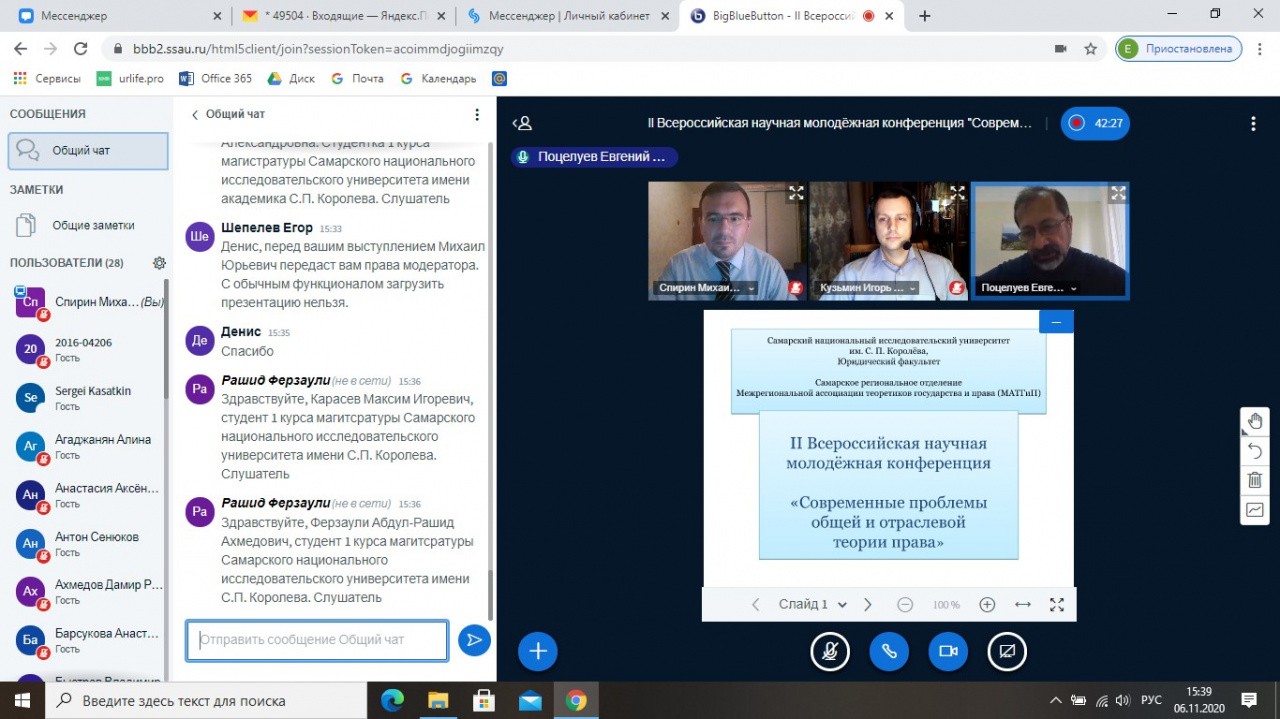This screenshot has height=719, width=1280.
Task: Open the chat three-dots options menu
Action: pyautogui.click(x=477, y=115)
